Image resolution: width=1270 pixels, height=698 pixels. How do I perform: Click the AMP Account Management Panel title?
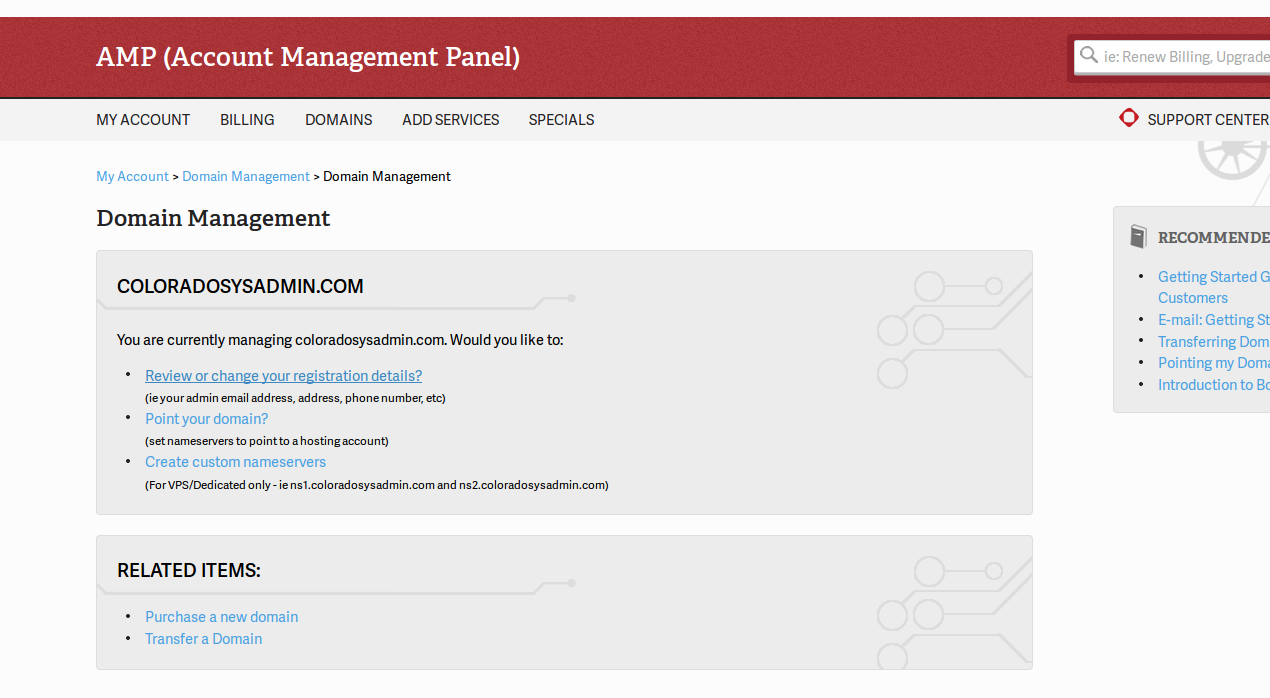[308, 57]
